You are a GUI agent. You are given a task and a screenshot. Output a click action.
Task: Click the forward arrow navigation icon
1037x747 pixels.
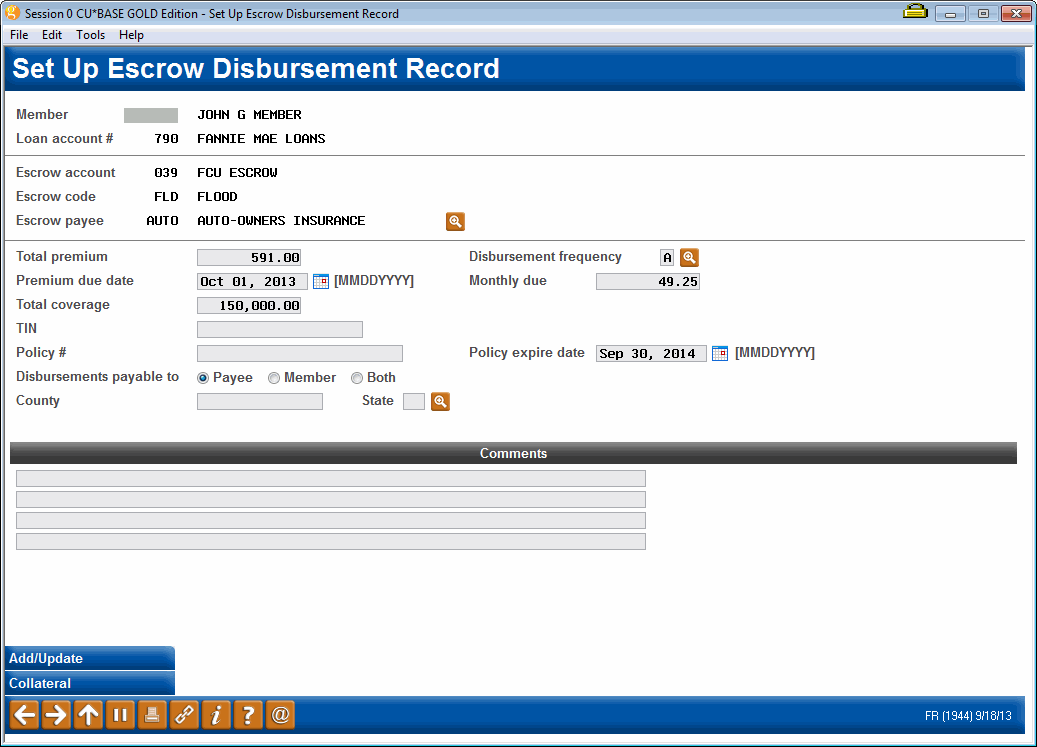click(55, 715)
